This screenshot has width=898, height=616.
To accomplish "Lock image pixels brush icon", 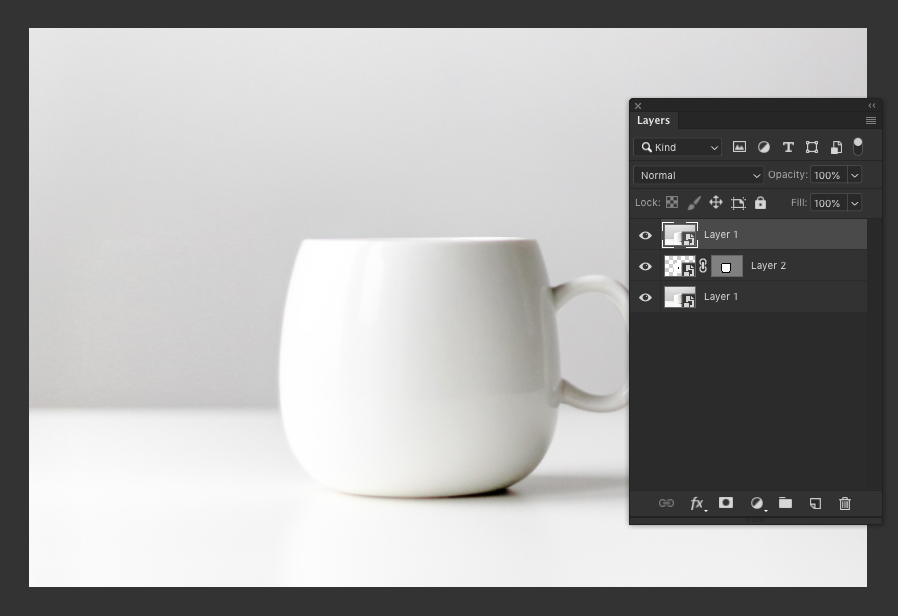I will (694, 203).
